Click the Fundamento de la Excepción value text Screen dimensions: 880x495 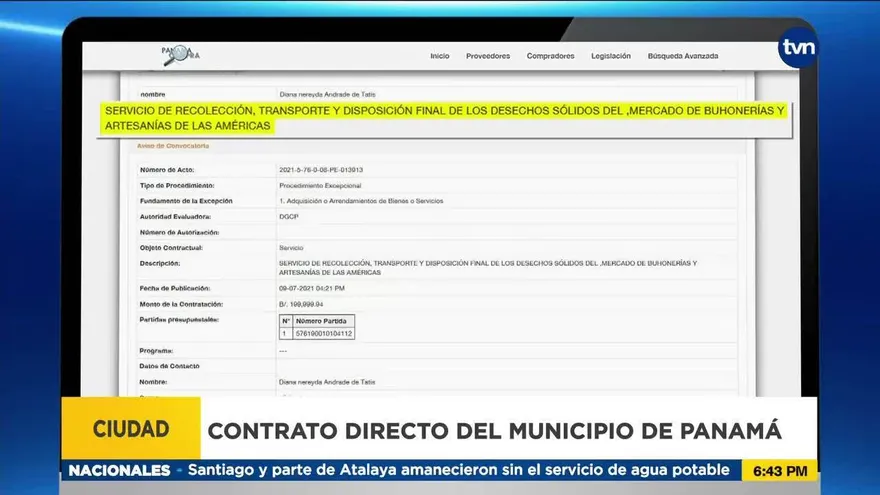(361, 201)
